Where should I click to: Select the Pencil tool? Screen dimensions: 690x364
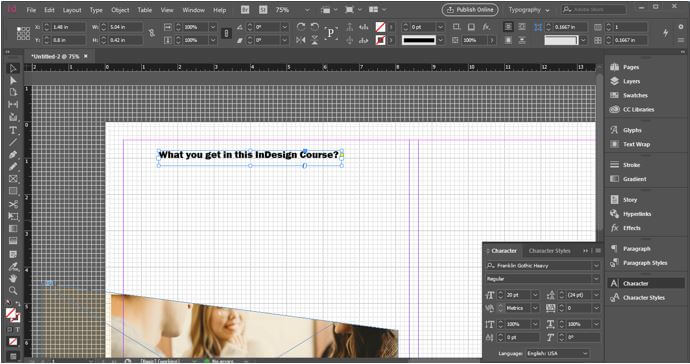pos(13,167)
